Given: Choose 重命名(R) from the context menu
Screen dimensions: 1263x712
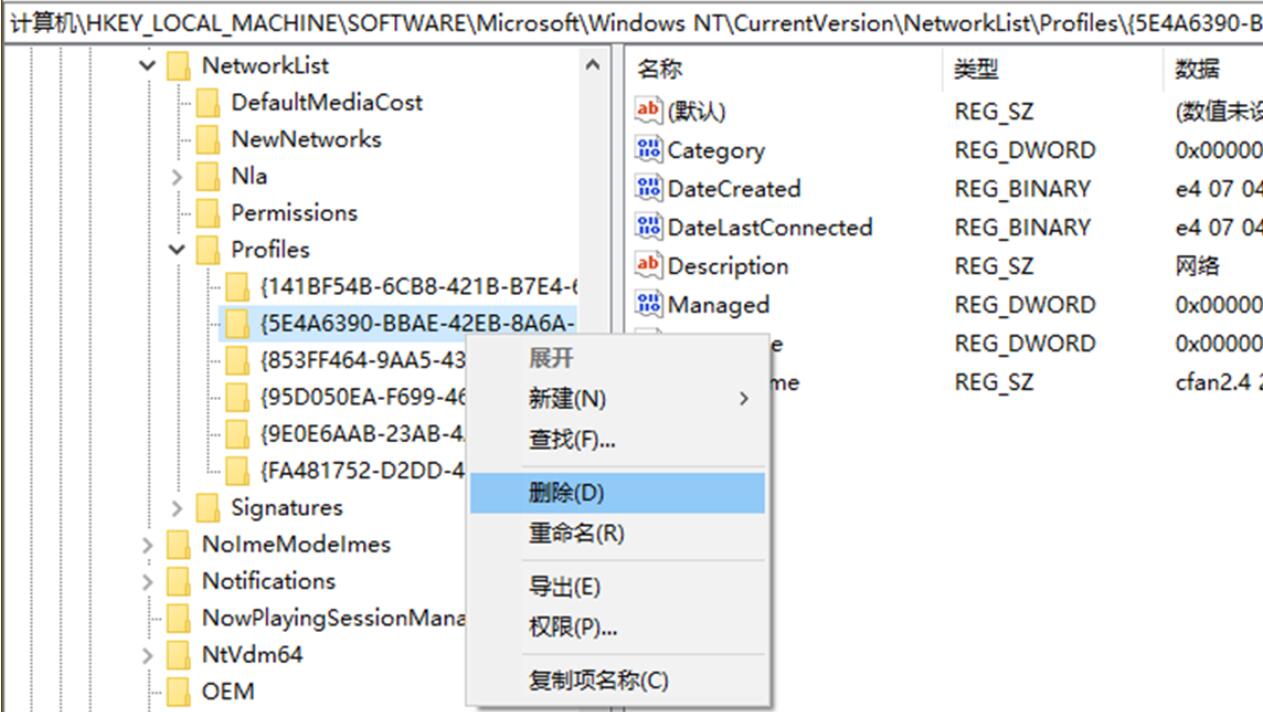Looking at the screenshot, I should tap(576, 533).
